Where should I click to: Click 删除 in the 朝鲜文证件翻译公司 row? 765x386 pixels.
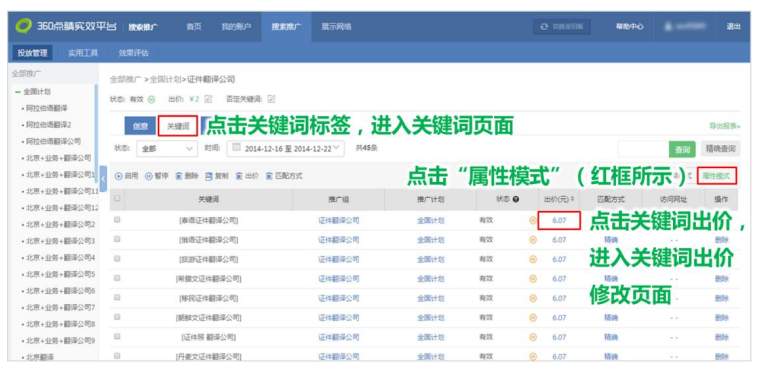[722, 318]
